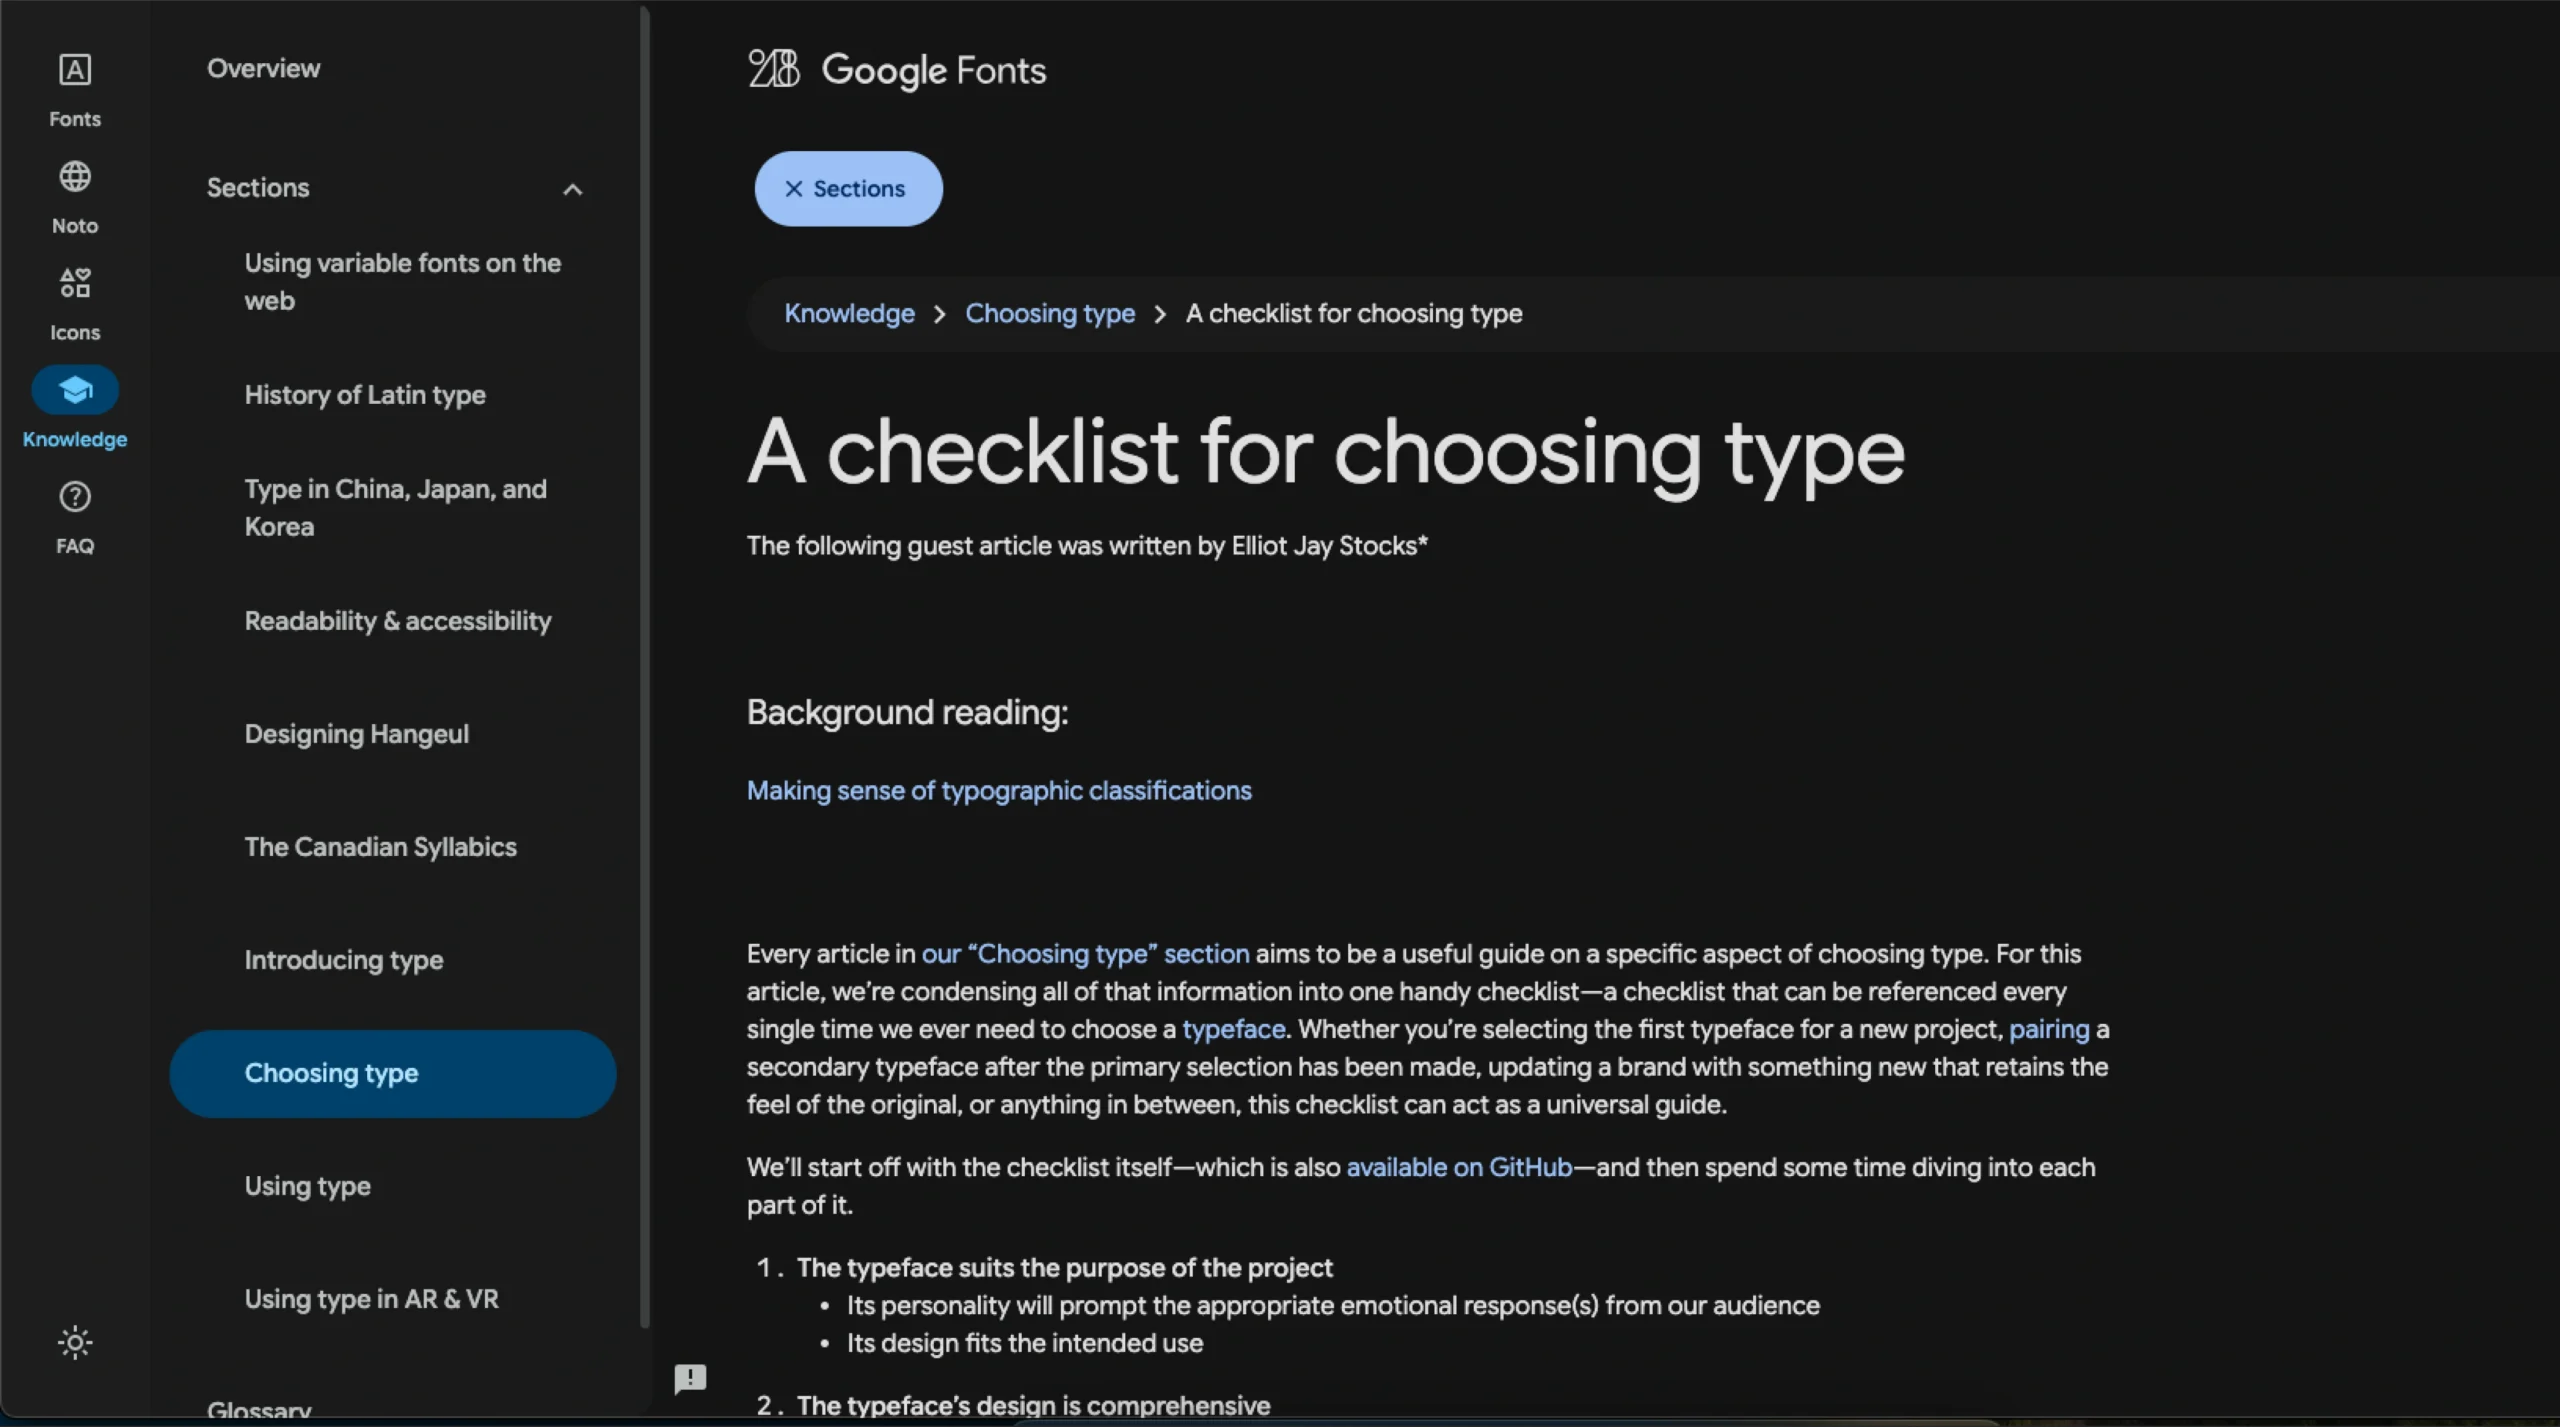Open the available on GitHub link
The width and height of the screenshot is (2560, 1427).
(1459, 1168)
